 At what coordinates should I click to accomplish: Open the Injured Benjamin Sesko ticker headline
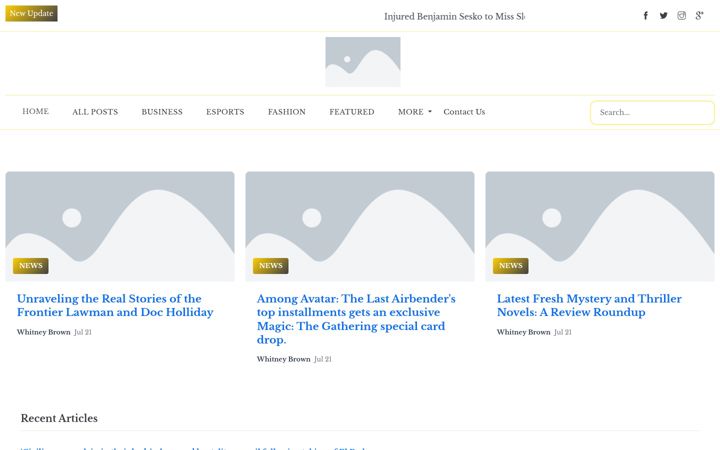tap(454, 17)
